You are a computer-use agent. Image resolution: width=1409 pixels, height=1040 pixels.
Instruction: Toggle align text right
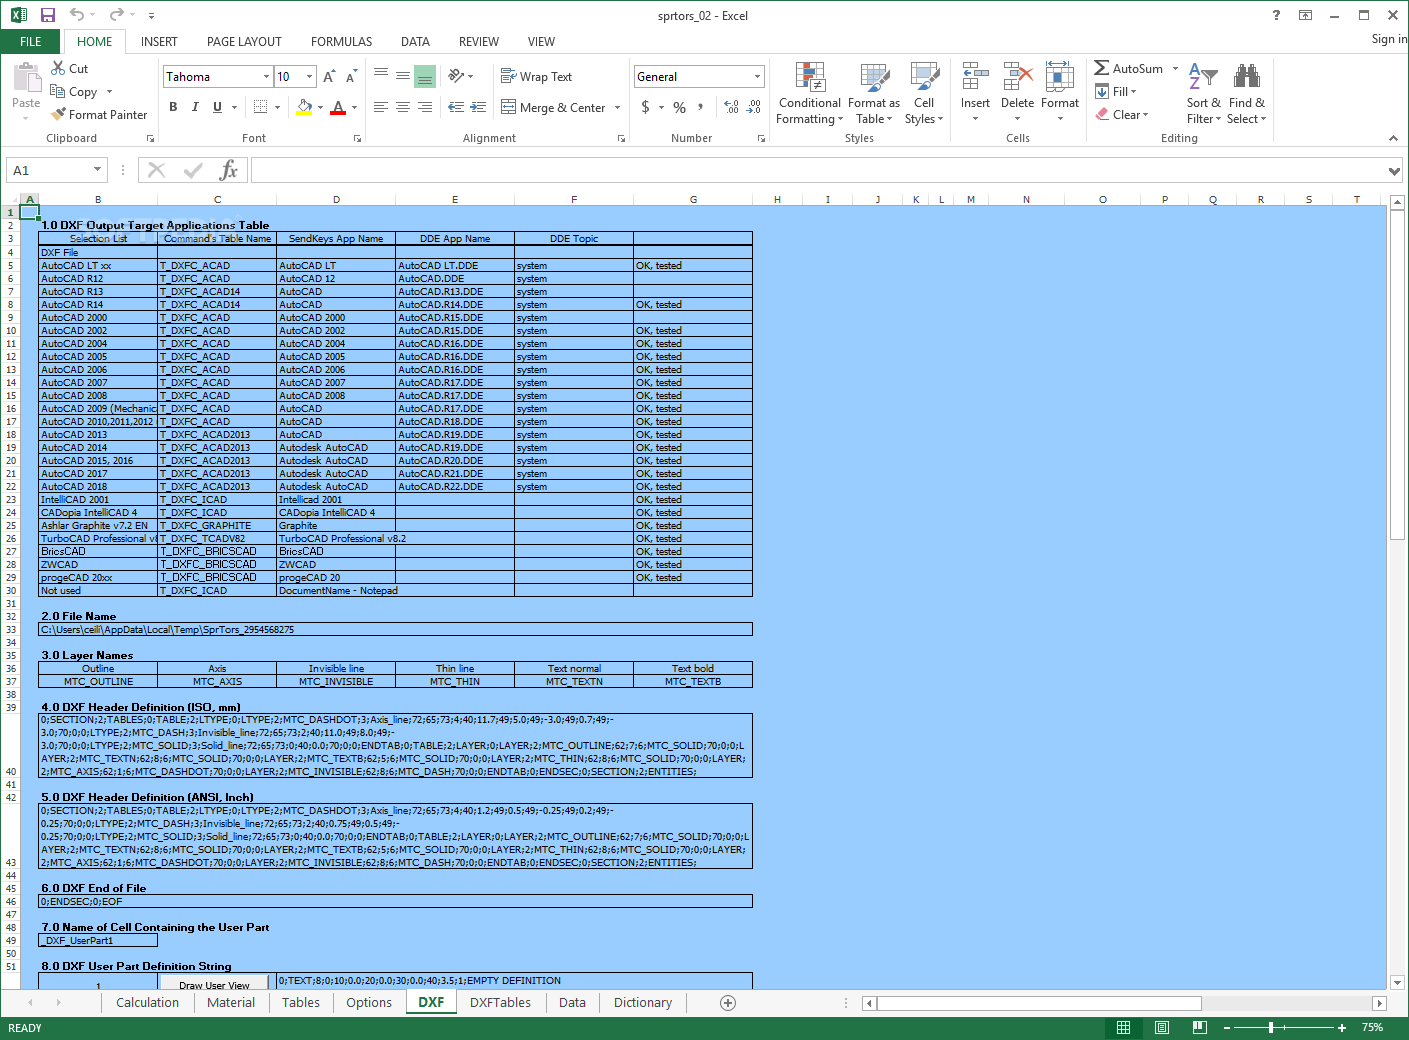[425, 107]
